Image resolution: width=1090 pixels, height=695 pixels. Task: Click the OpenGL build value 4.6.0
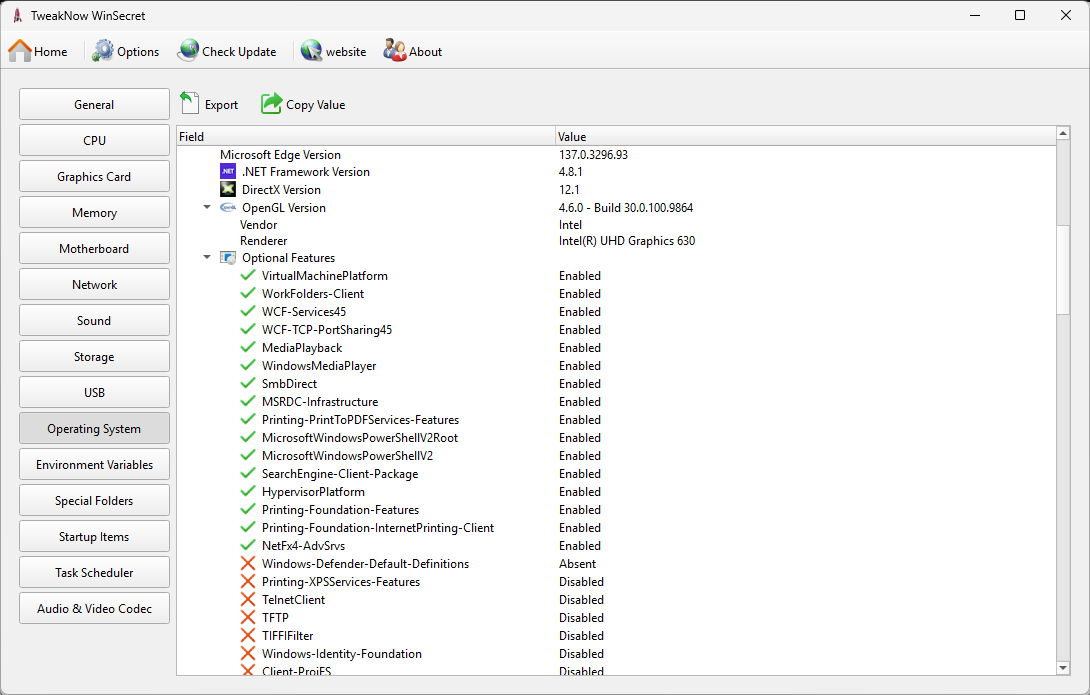(x=626, y=207)
